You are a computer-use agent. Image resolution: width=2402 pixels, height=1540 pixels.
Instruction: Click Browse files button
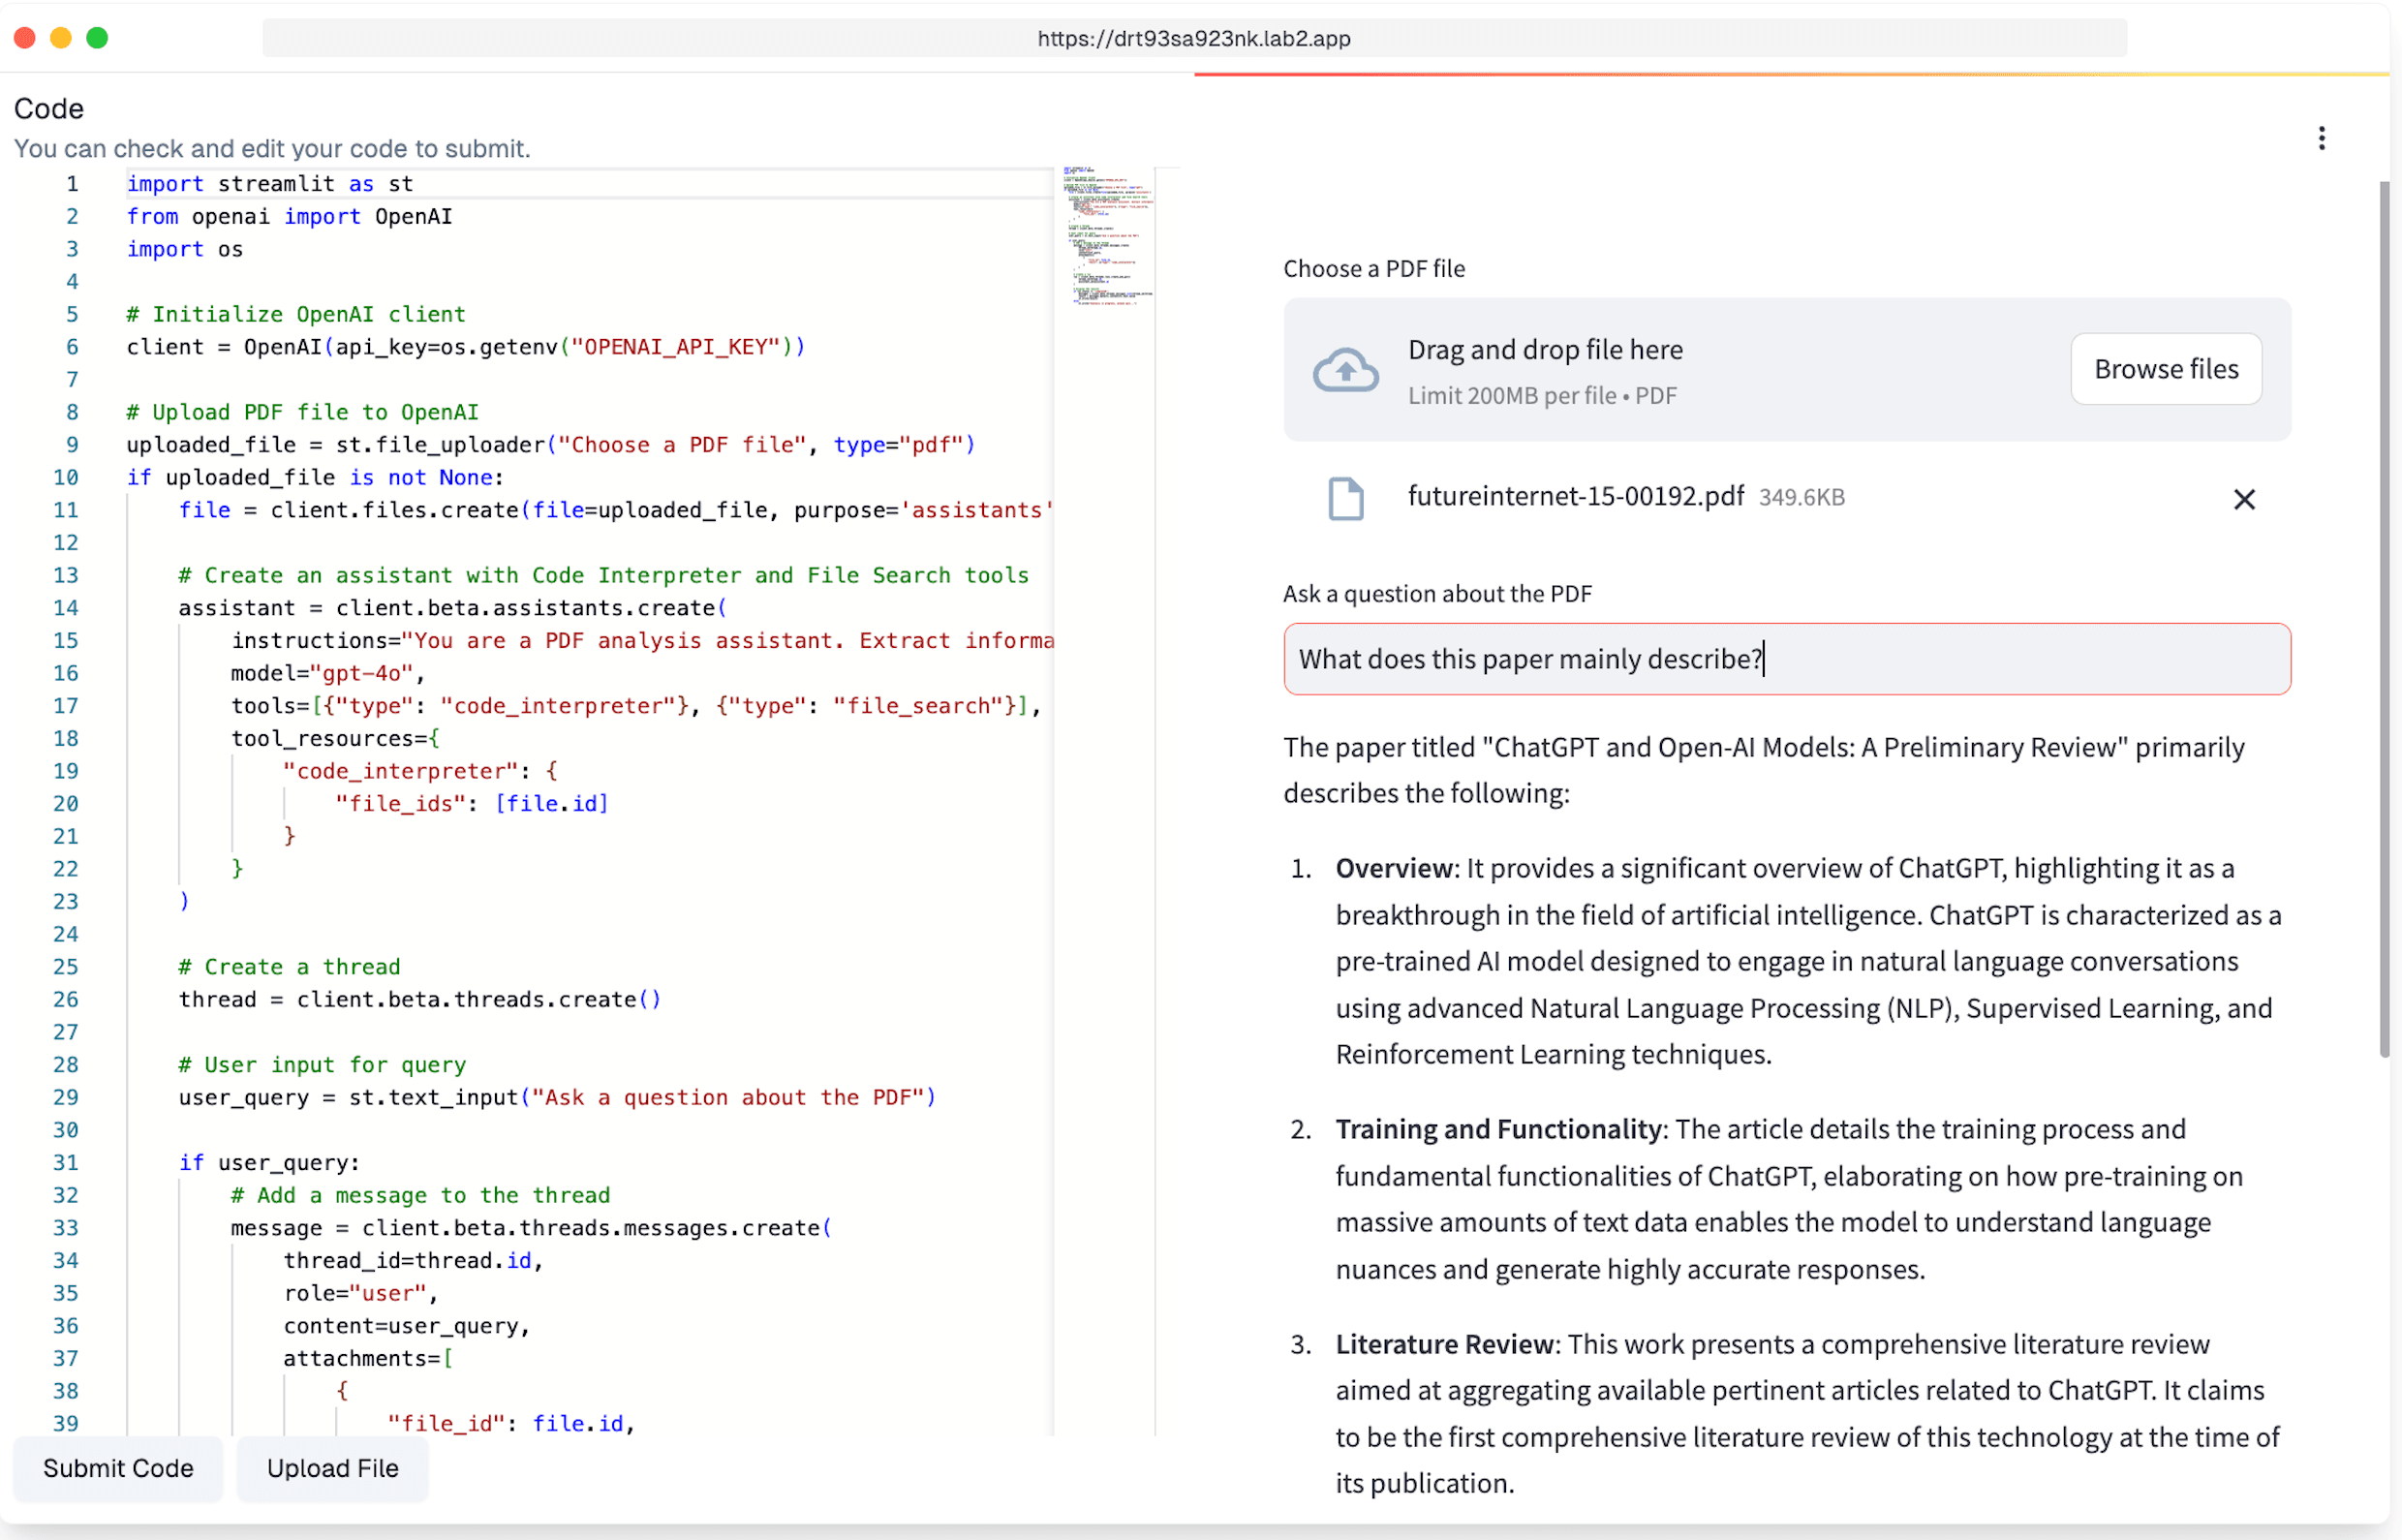point(2166,369)
